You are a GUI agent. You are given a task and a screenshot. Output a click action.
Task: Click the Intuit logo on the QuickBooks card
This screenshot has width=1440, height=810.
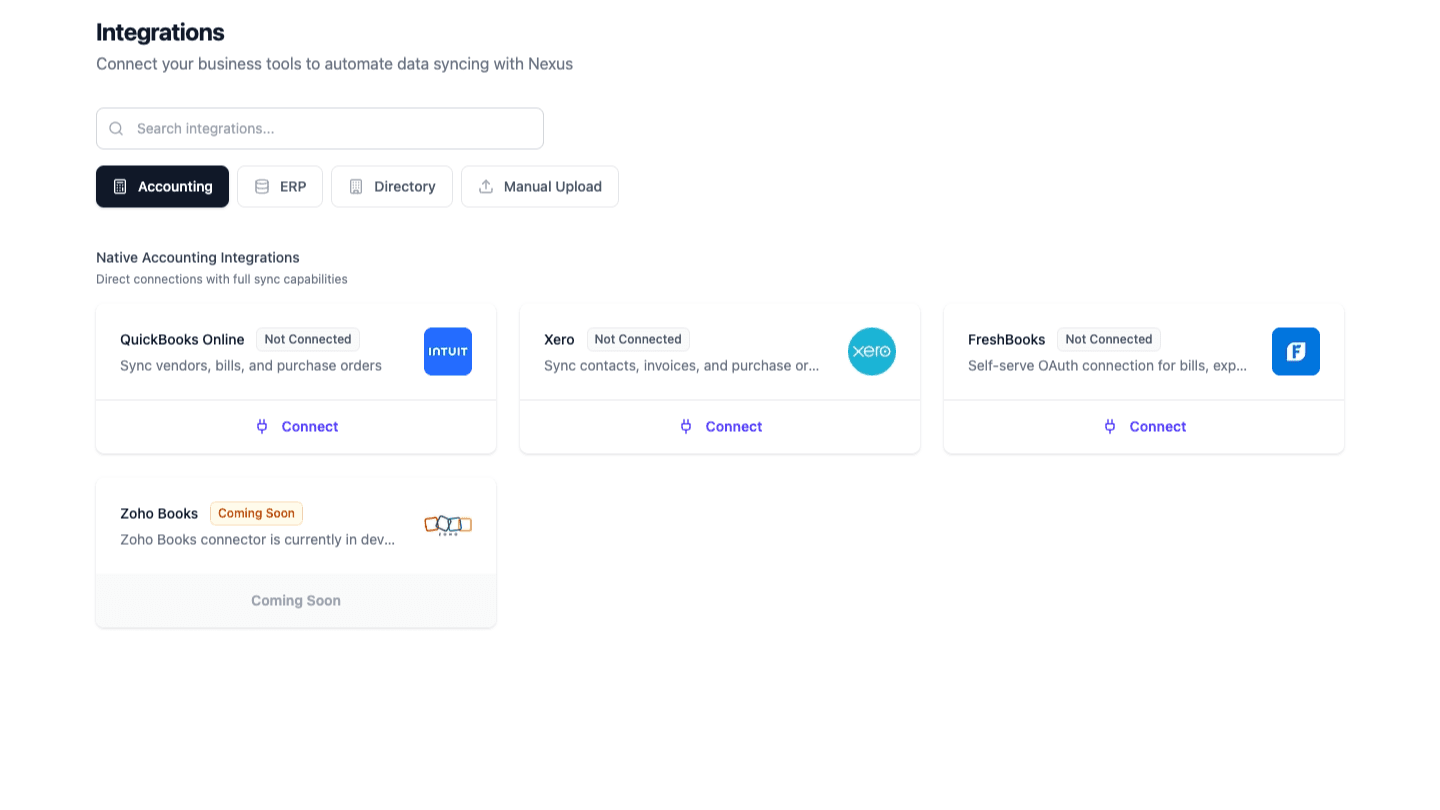coord(447,351)
